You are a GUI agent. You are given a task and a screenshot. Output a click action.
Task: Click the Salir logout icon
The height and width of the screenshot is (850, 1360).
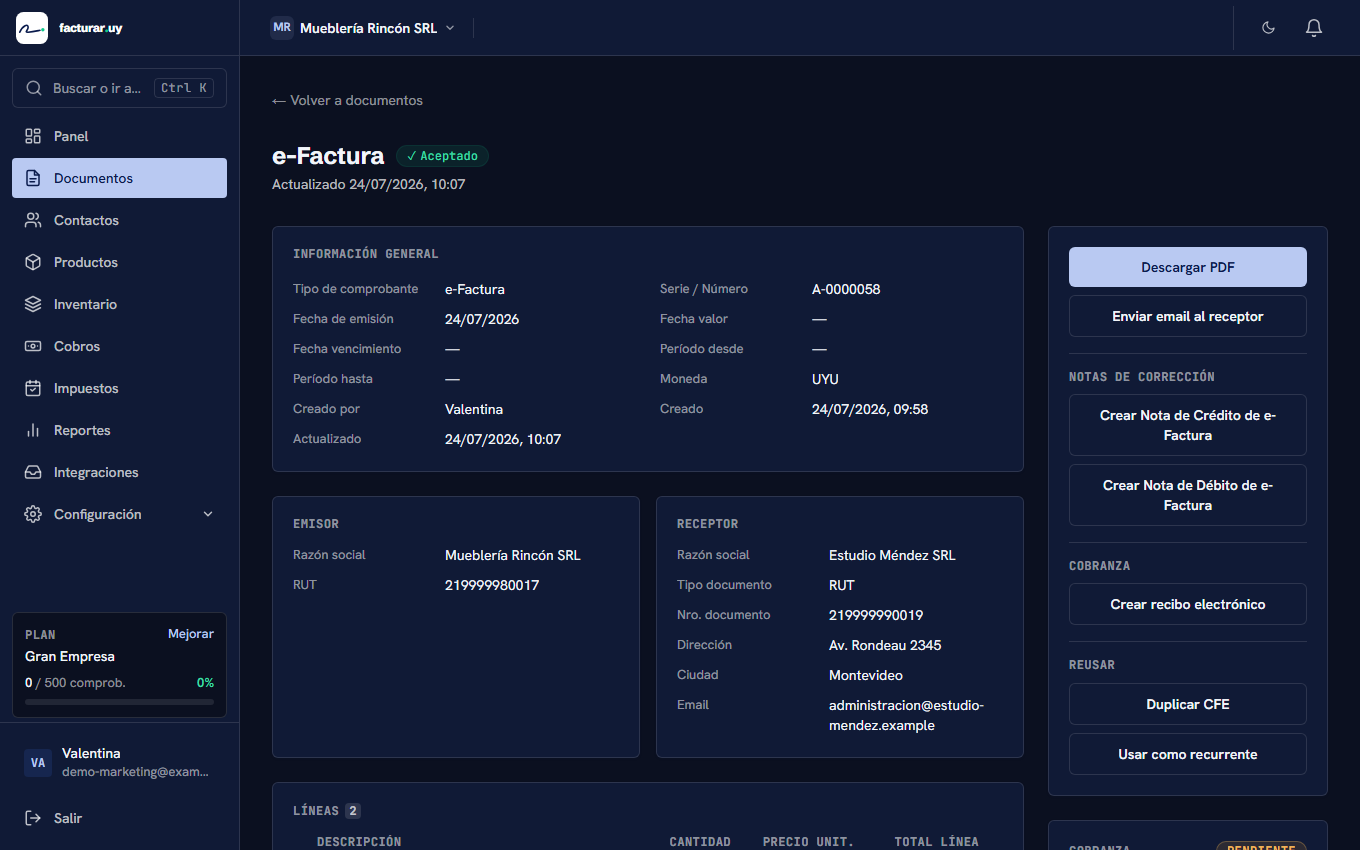33,818
